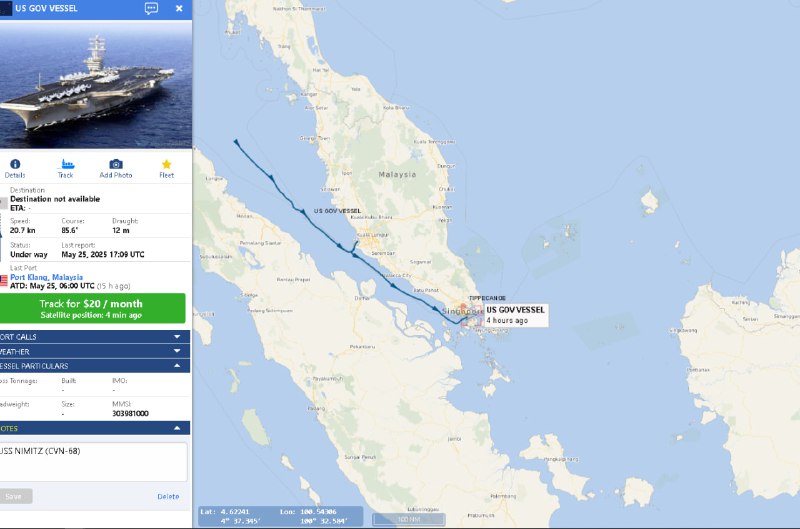Save the vessel note
This screenshot has width=800, height=529.
click(15, 496)
